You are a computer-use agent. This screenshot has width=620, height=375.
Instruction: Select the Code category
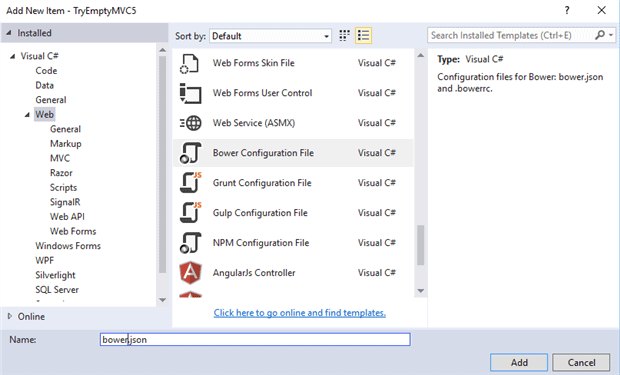coord(46,71)
